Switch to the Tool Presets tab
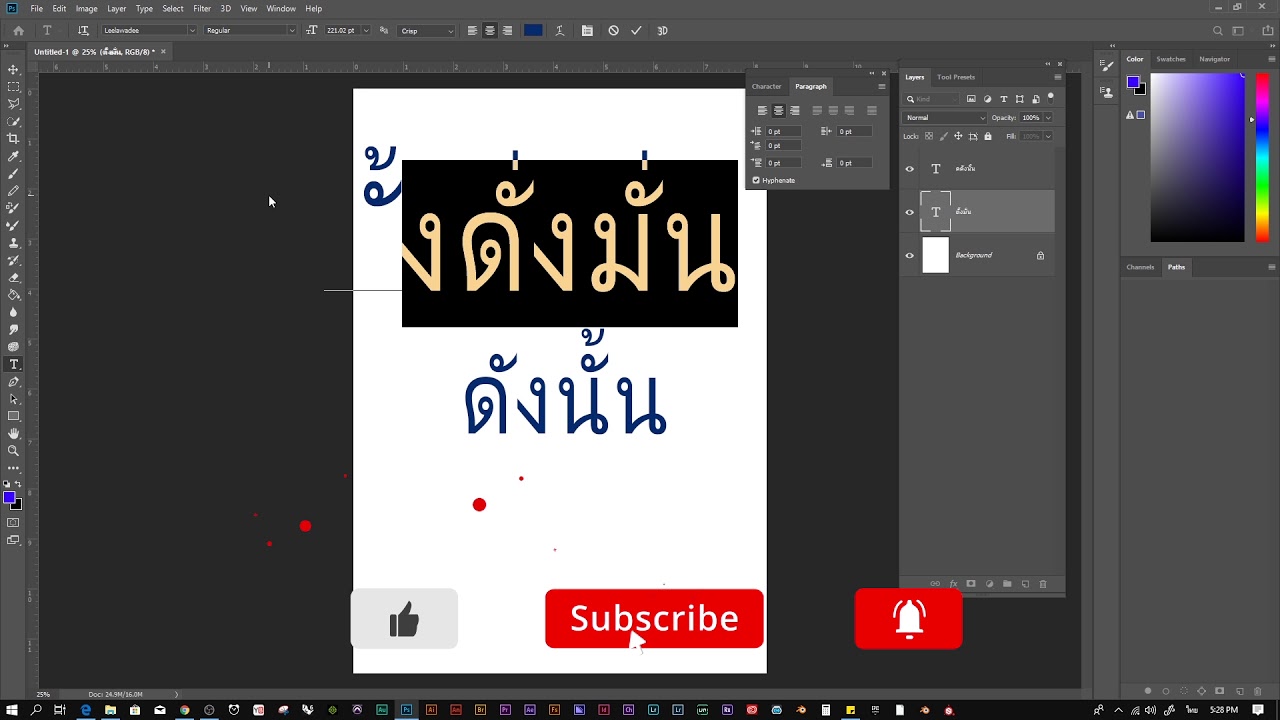Image resolution: width=1280 pixels, height=720 pixels. pos(956,77)
